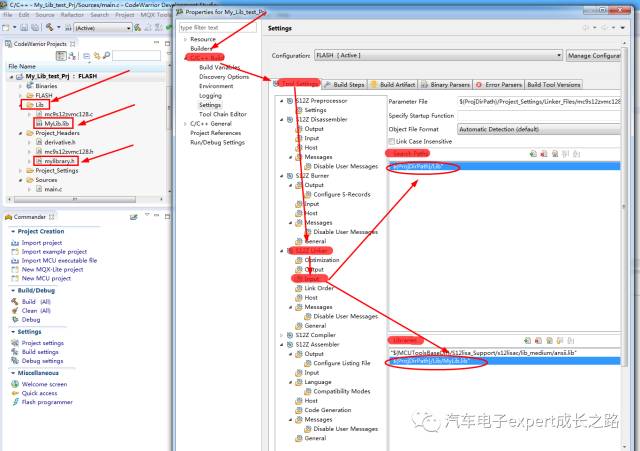This screenshot has width=640, height=451.
Task: Expand the S12Z Compiler node
Action: point(281,335)
